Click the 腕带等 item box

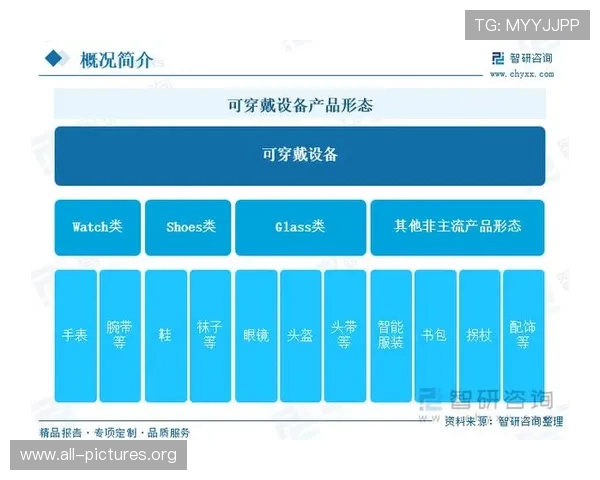tap(120, 336)
